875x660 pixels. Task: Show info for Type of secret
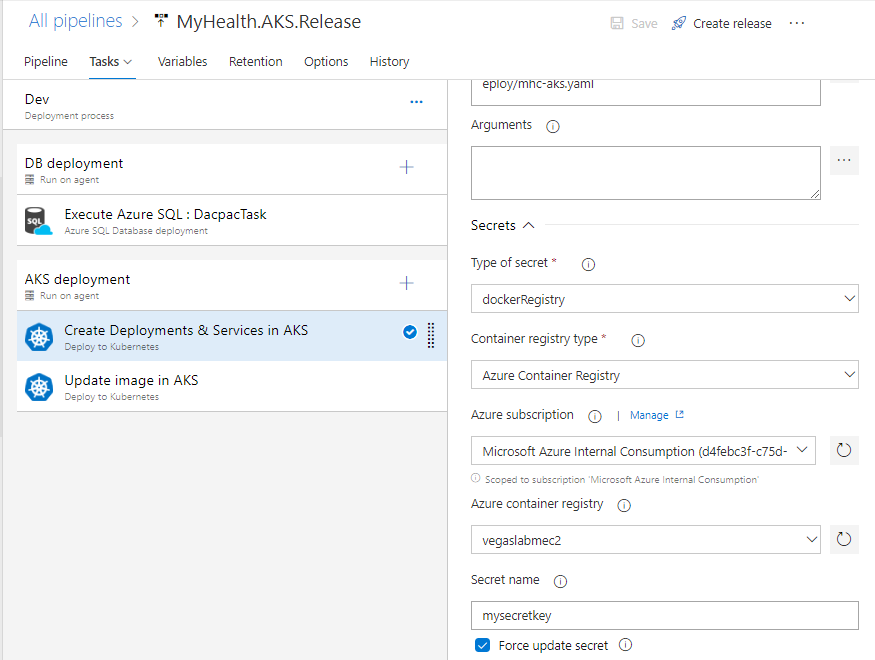[x=588, y=264]
